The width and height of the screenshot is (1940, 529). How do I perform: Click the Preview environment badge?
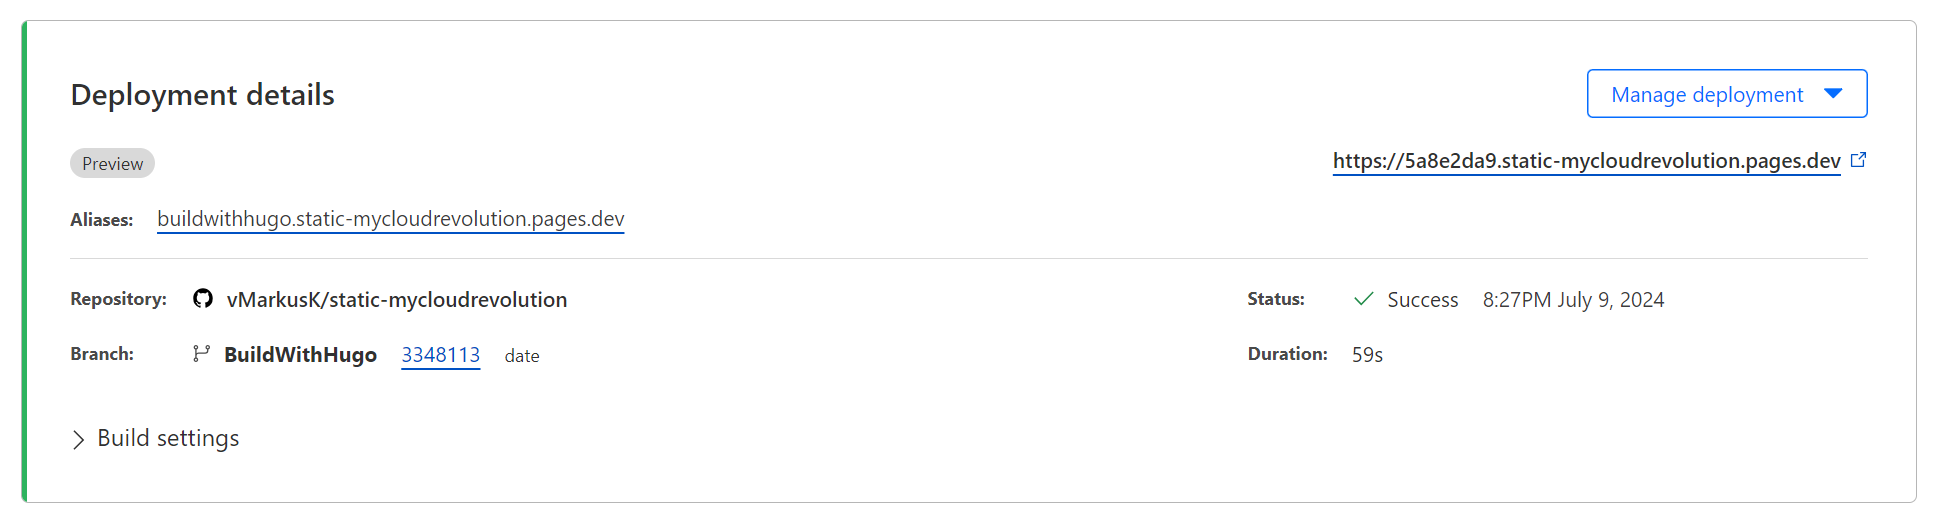[x=112, y=164]
